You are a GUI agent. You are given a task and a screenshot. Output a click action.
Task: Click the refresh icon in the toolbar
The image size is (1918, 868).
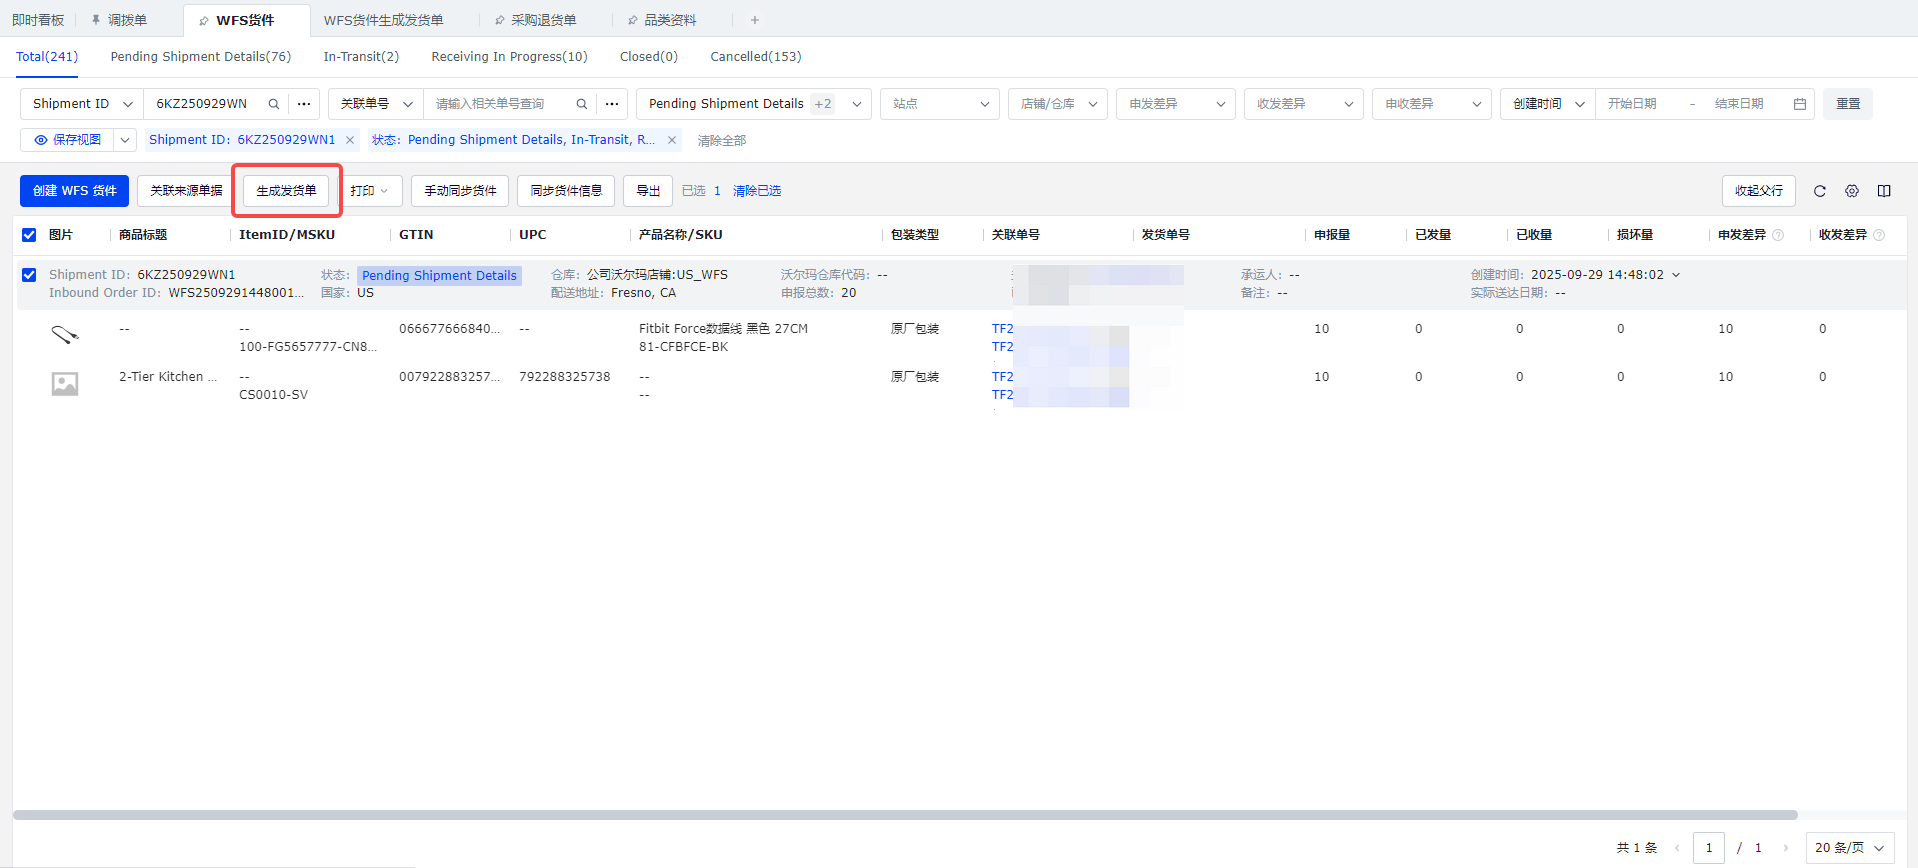click(x=1820, y=191)
